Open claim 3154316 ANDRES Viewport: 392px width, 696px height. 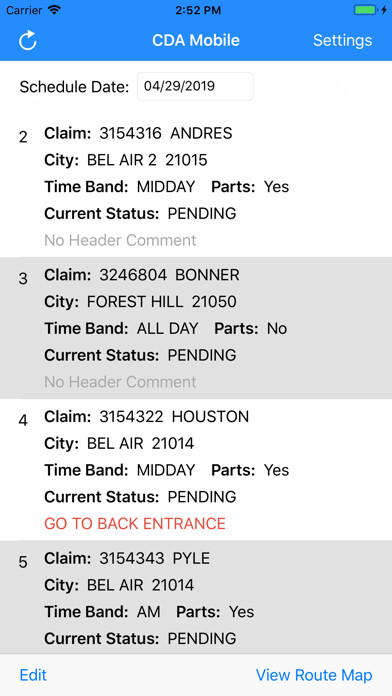(x=196, y=186)
